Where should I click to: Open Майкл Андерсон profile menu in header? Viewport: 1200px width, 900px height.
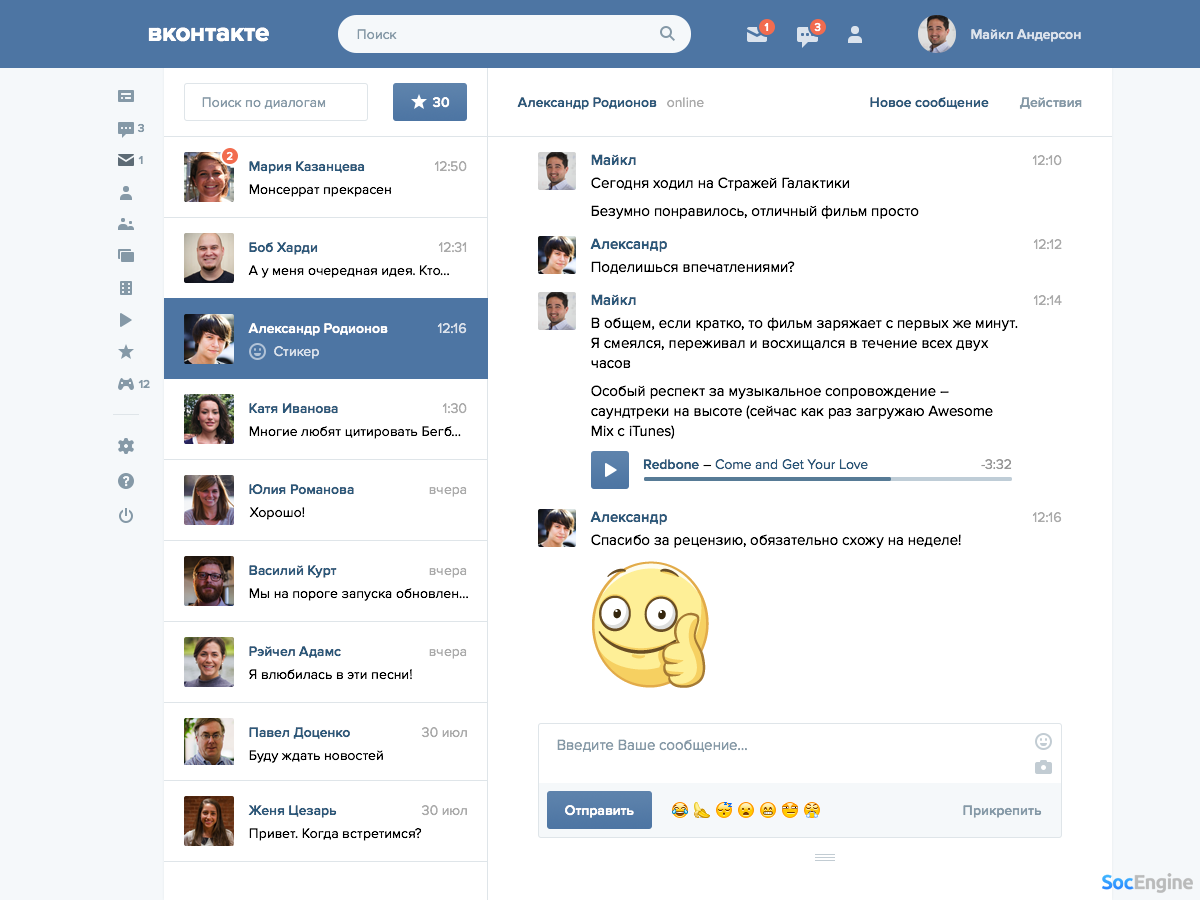point(1000,34)
